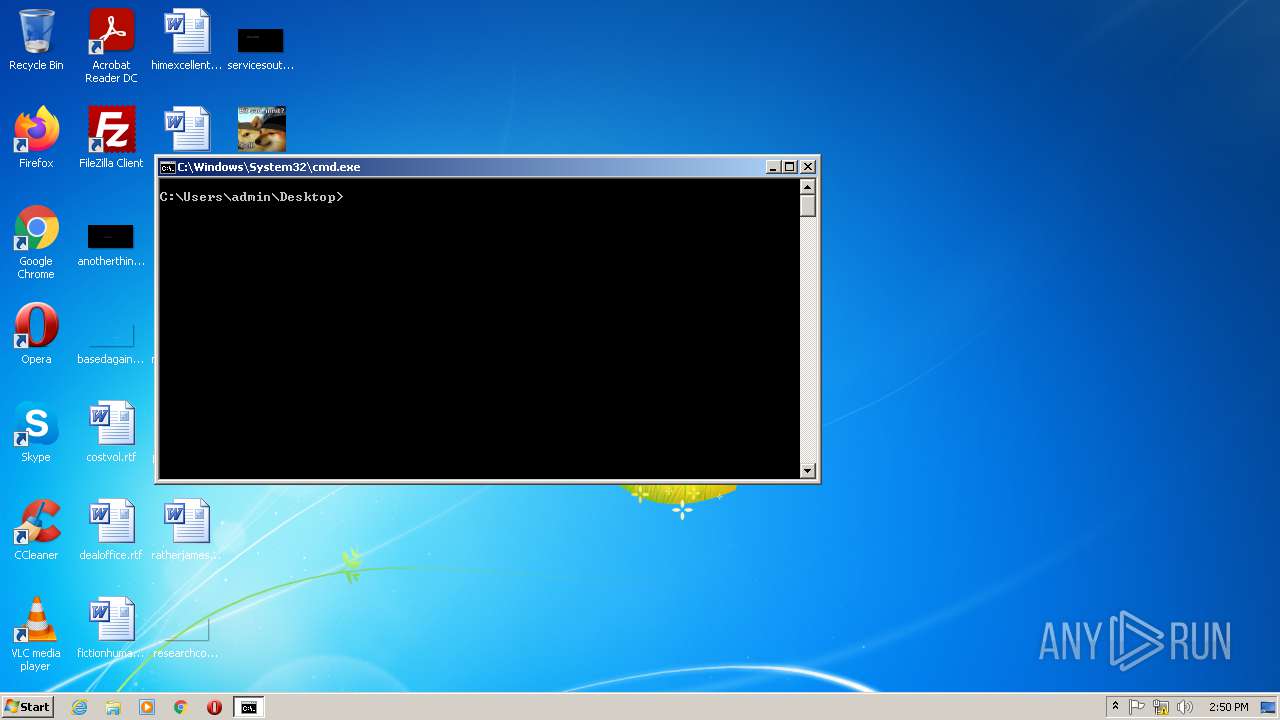Launch Chrome from the taskbar
Image resolution: width=1280 pixels, height=720 pixels.
(181, 707)
